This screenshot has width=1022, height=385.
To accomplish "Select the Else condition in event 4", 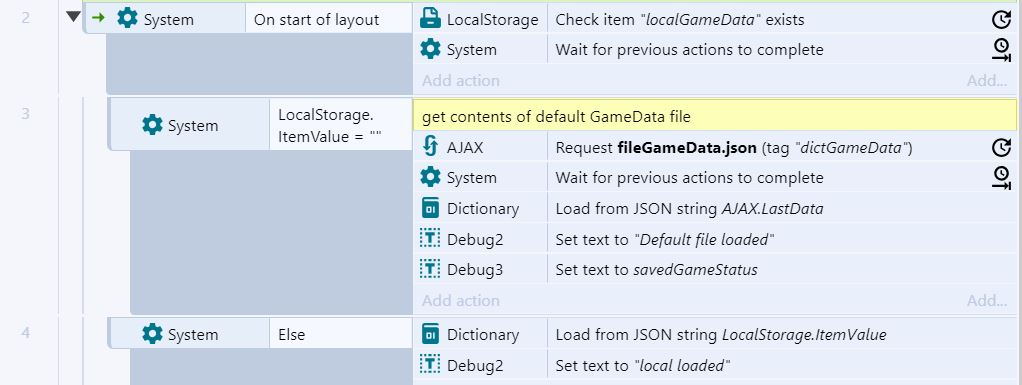I will (341, 334).
